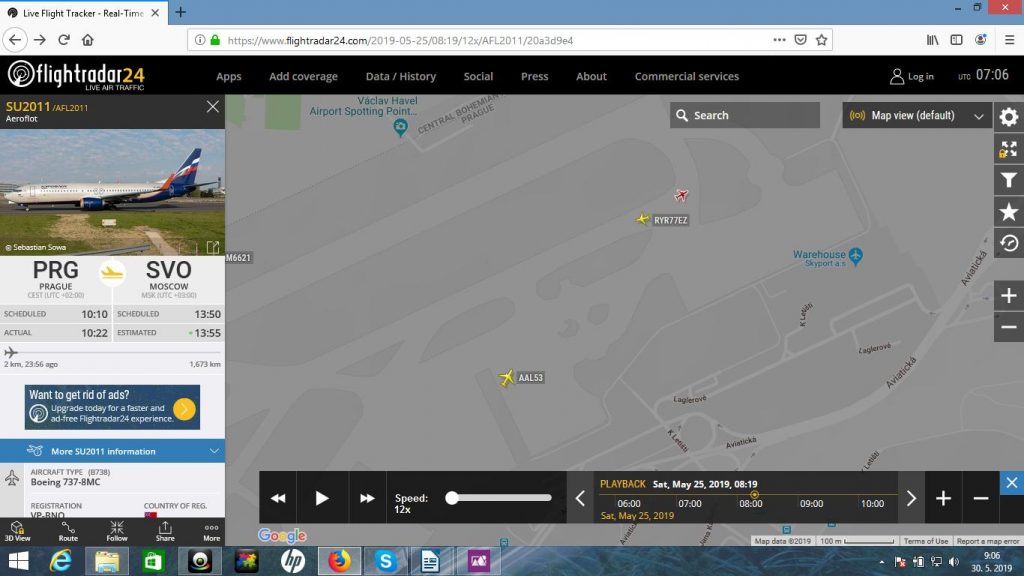This screenshot has height=576, width=1024.
Task: Zoom in the map with plus icon
Action: pos(1008,296)
